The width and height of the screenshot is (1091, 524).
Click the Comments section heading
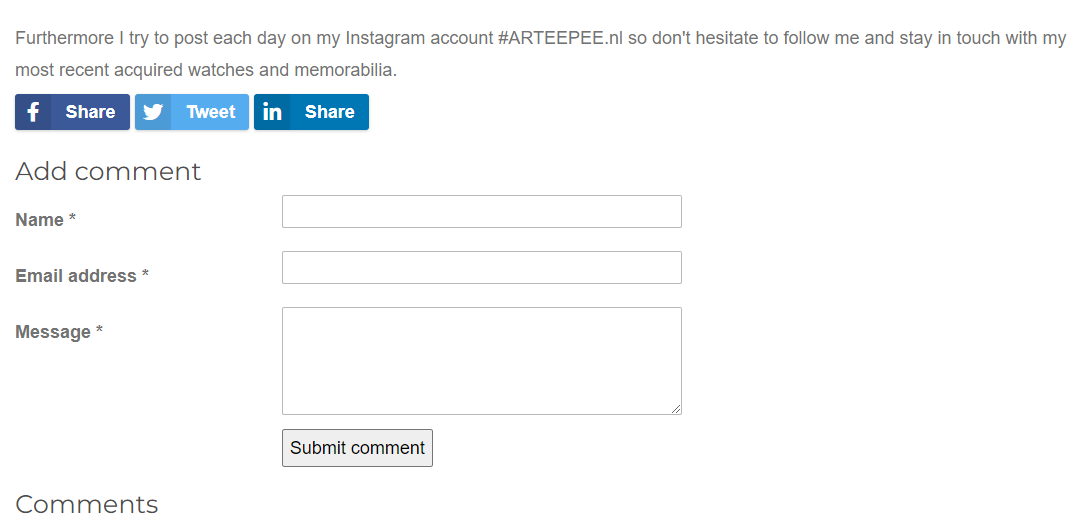(x=87, y=504)
